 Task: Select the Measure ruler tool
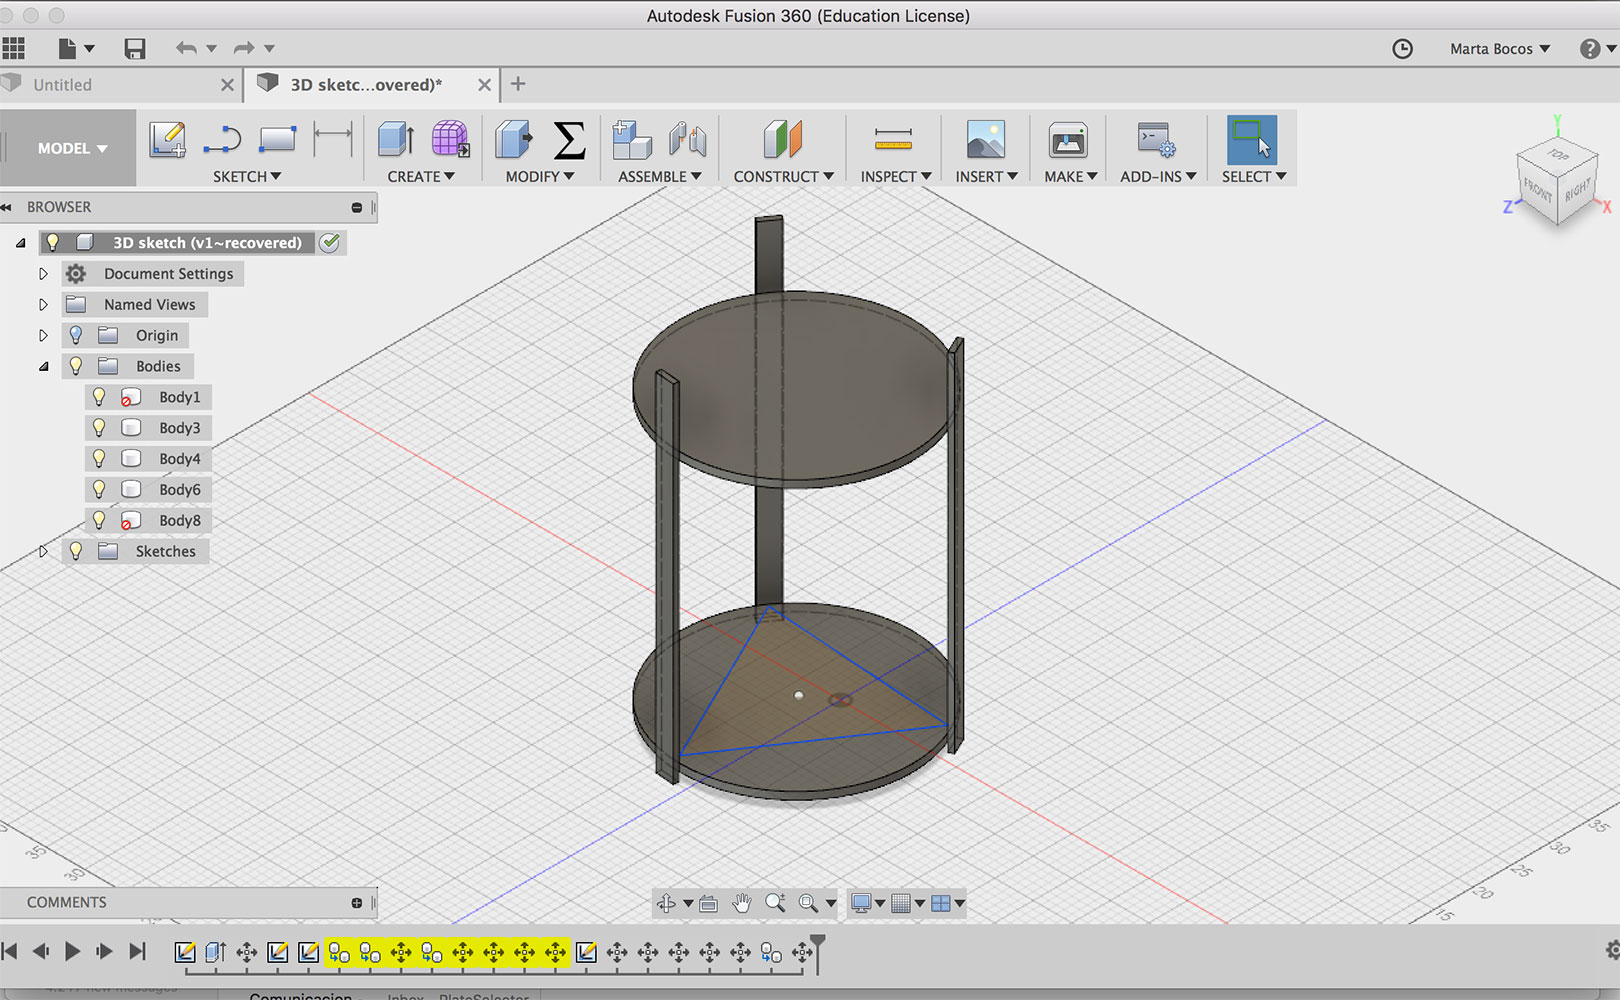pyautogui.click(x=893, y=139)
